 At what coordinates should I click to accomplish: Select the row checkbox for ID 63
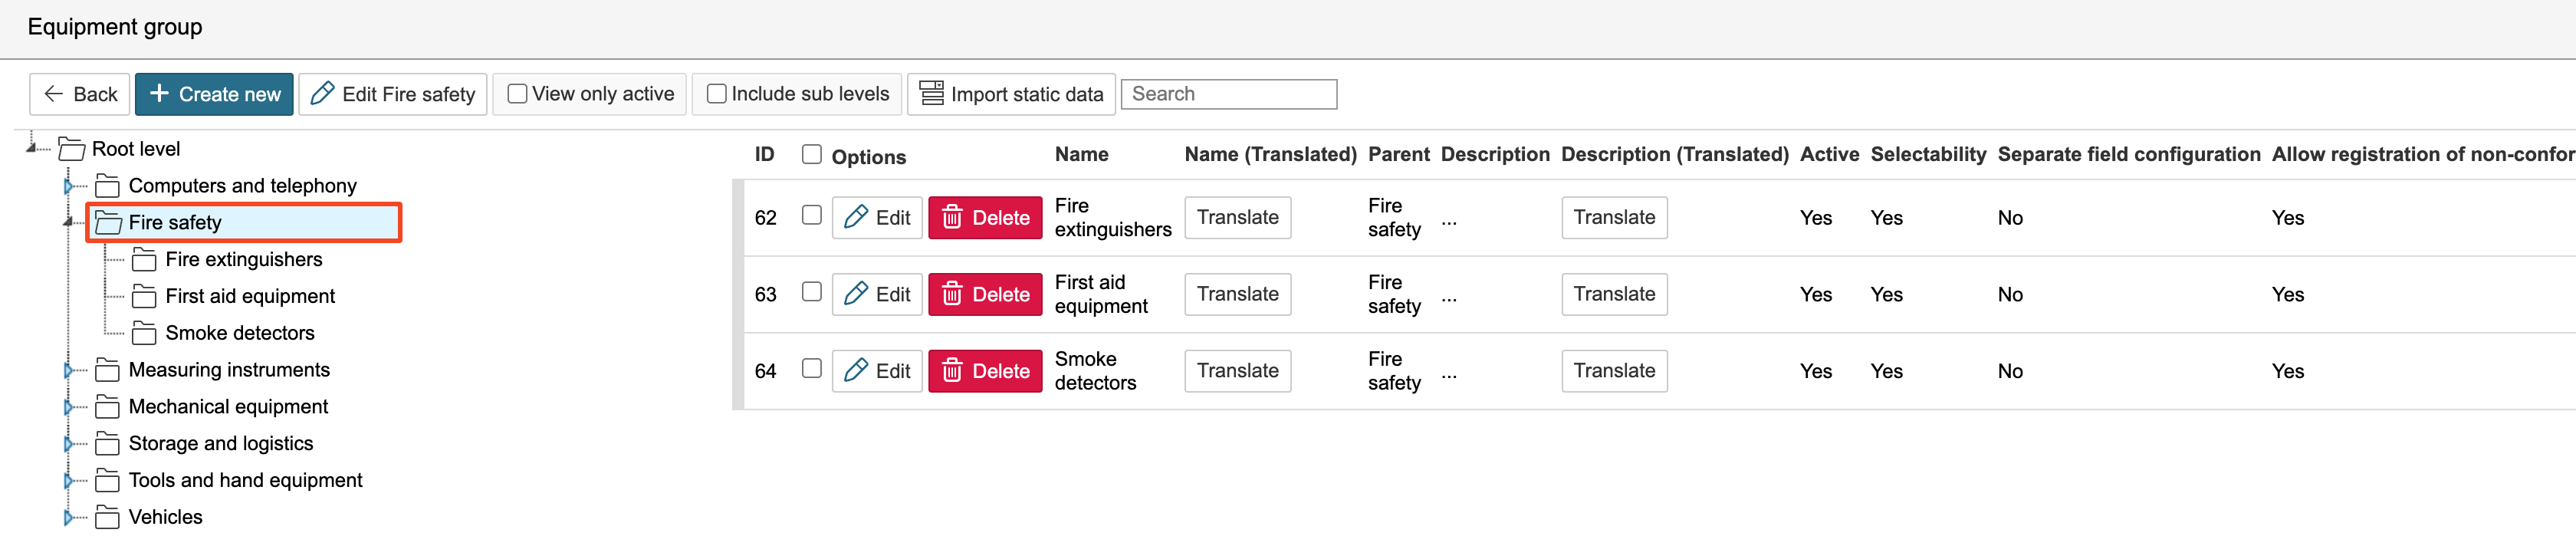pyautogui.click(x=811, y=292)
